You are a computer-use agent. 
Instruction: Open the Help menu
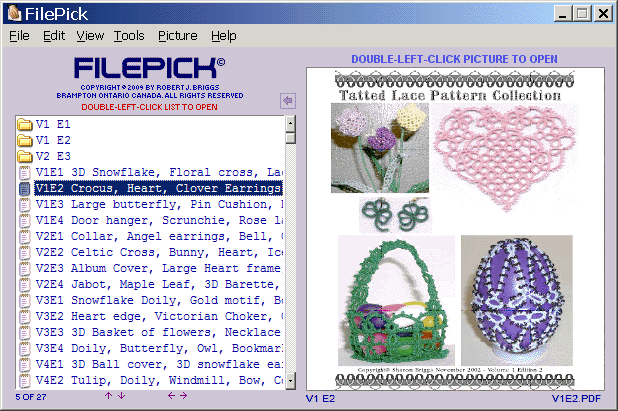pyautogui.click(x=223, y=36)
